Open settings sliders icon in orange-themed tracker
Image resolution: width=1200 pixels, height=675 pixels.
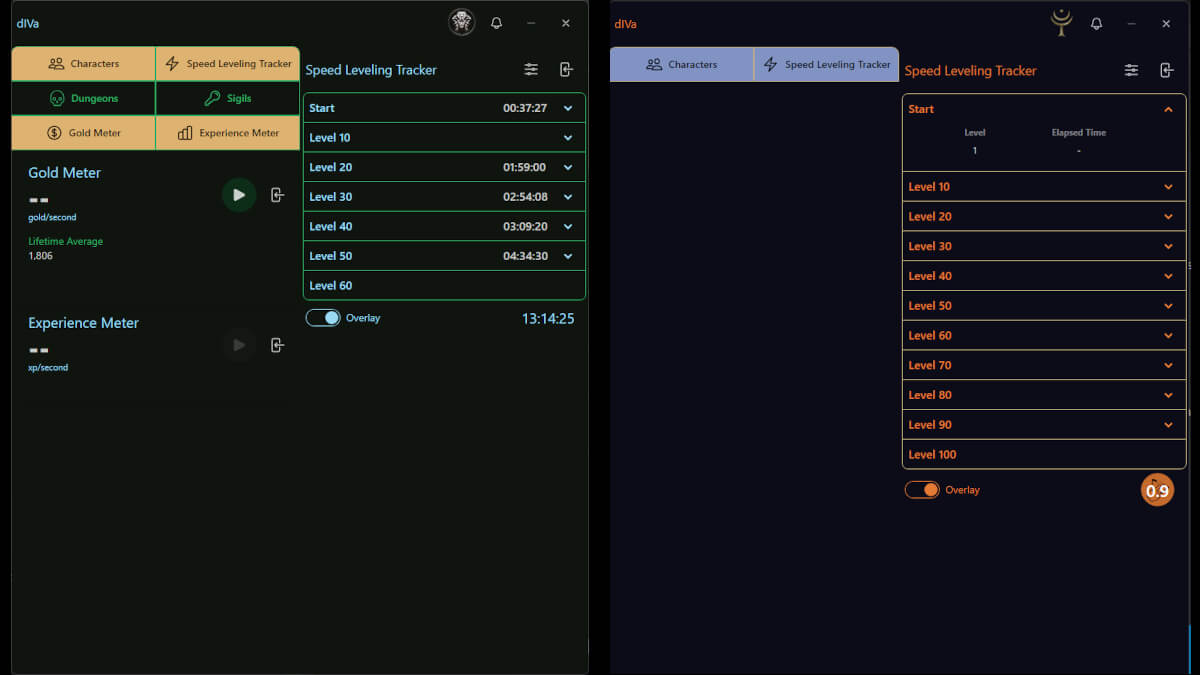click(x=1131, y=70)
